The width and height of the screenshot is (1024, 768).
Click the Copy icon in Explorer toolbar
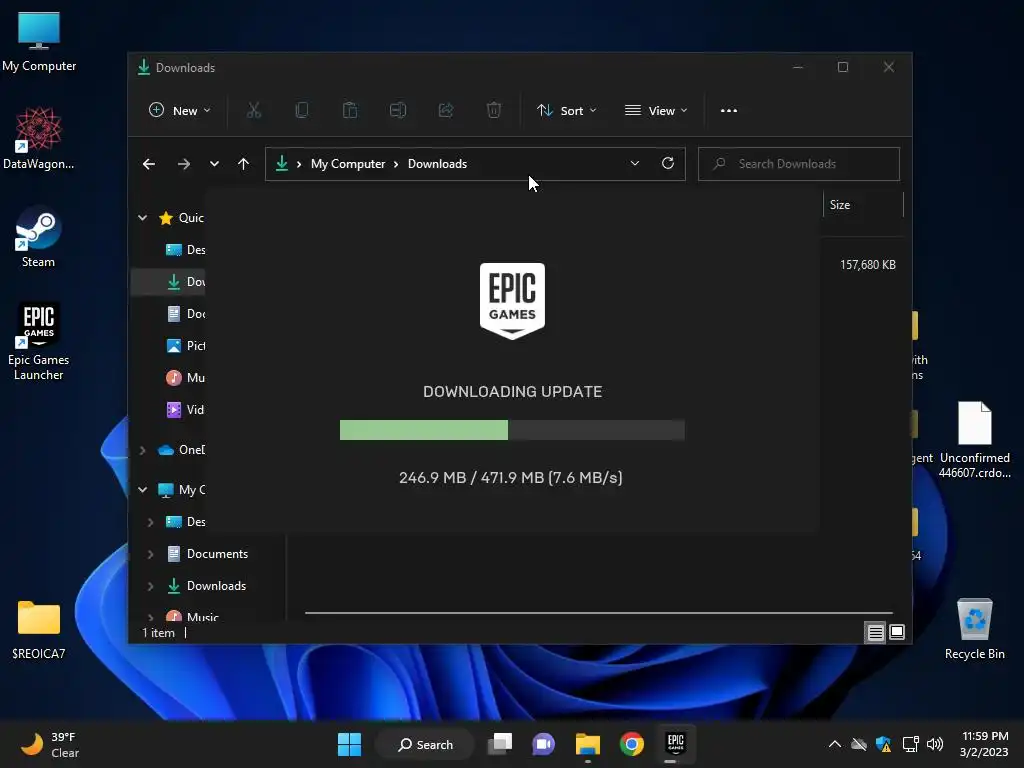[302, 110]
